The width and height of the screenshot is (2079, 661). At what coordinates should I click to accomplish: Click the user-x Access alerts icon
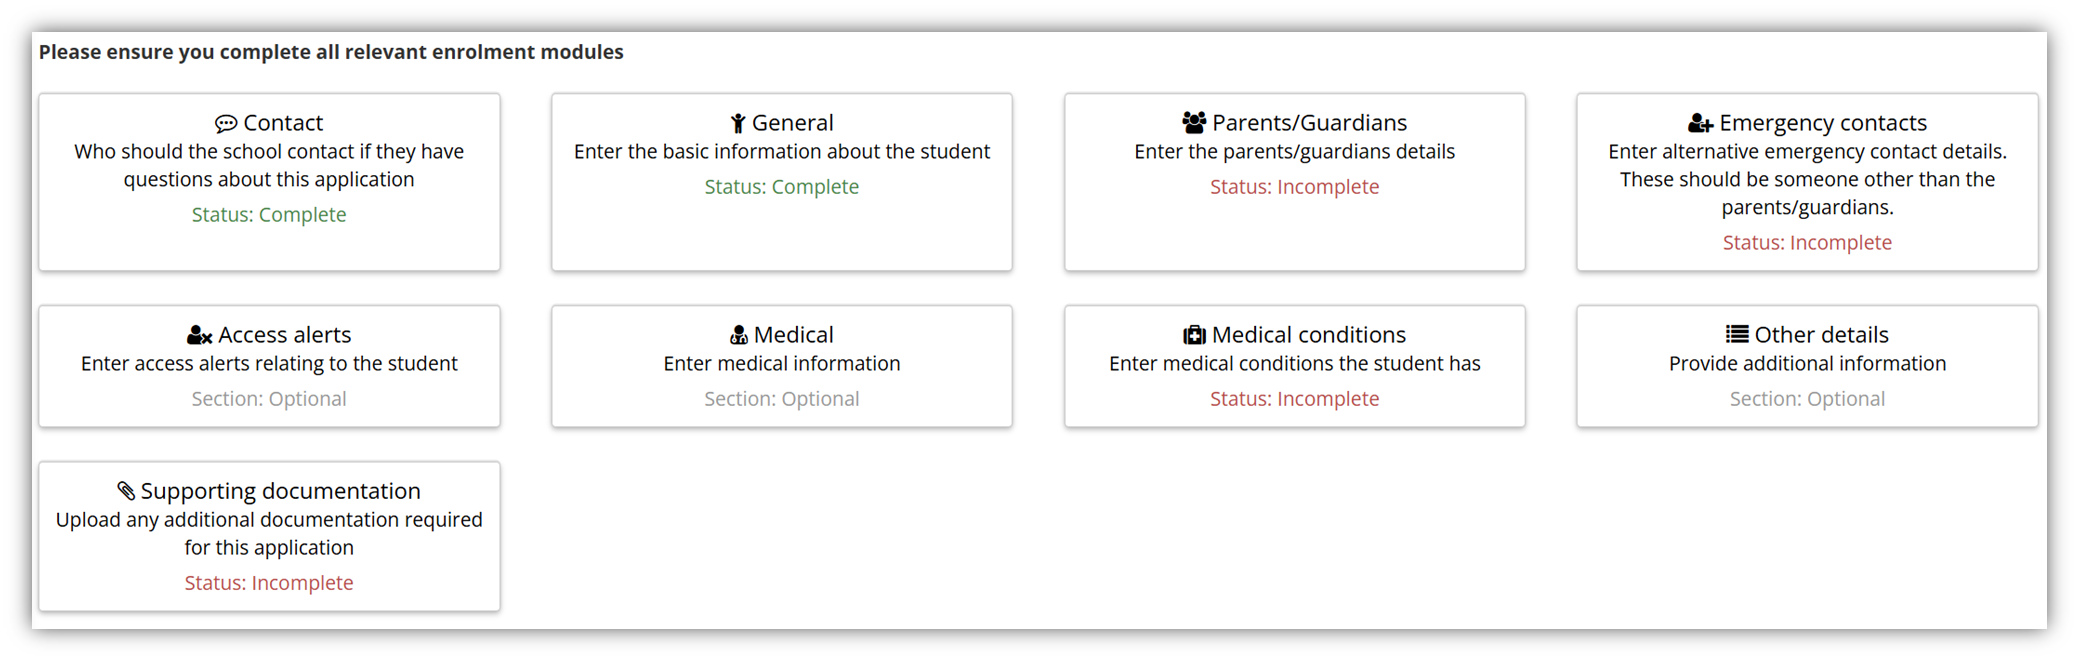(x=199, y=335)
